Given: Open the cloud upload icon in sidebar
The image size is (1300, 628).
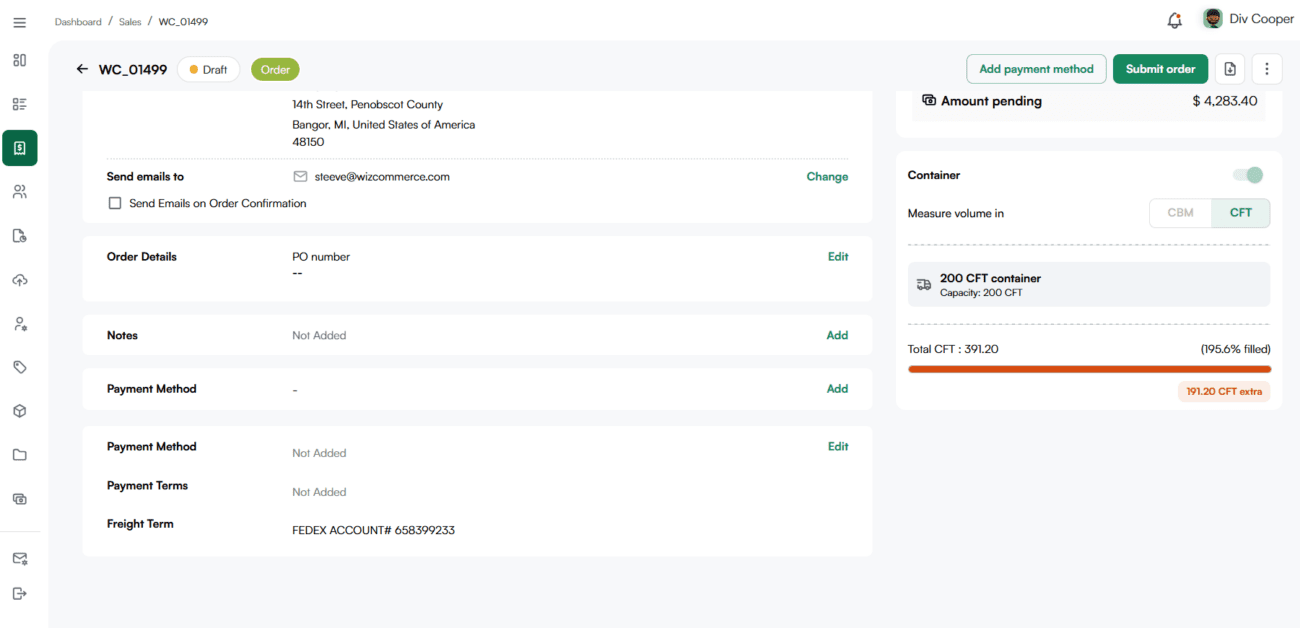Looking at the screenshot, I should point(20,280).
